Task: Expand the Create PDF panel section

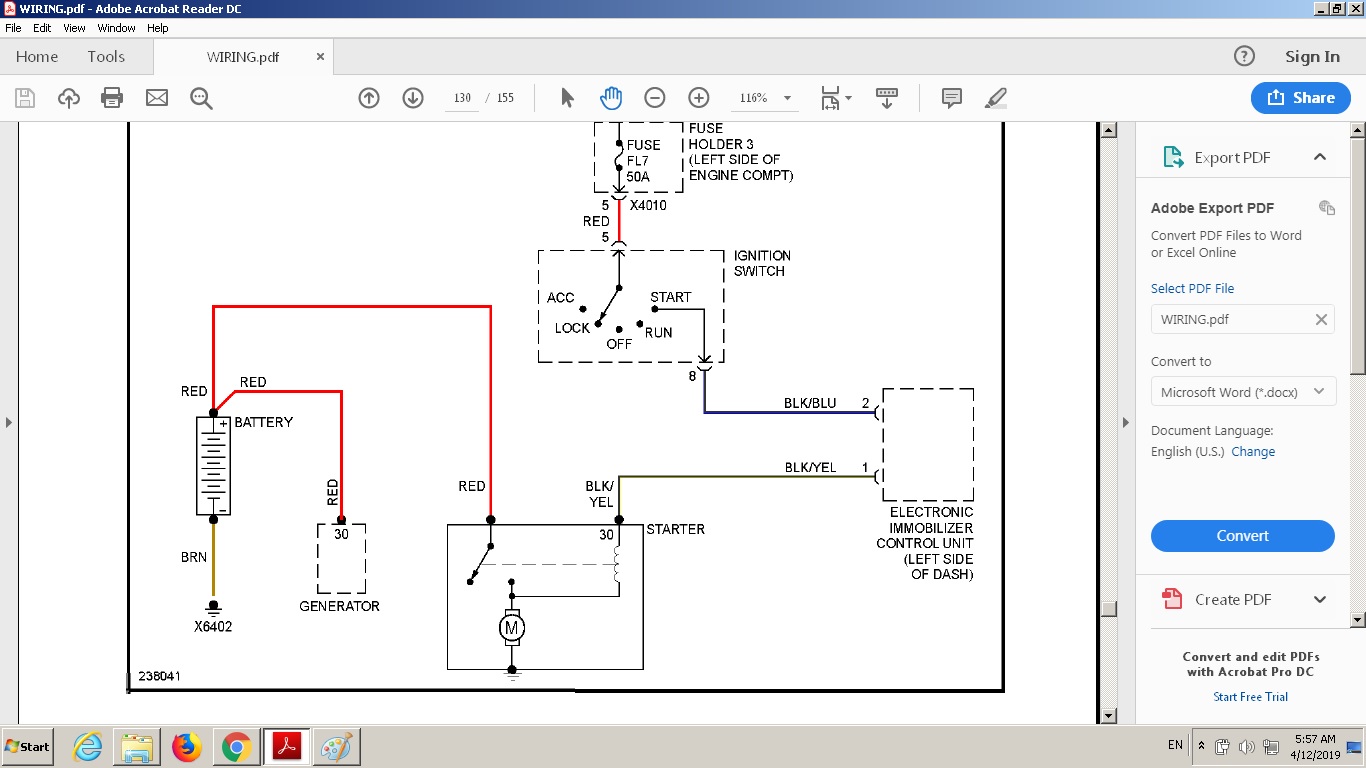Action: (1319, 599)
